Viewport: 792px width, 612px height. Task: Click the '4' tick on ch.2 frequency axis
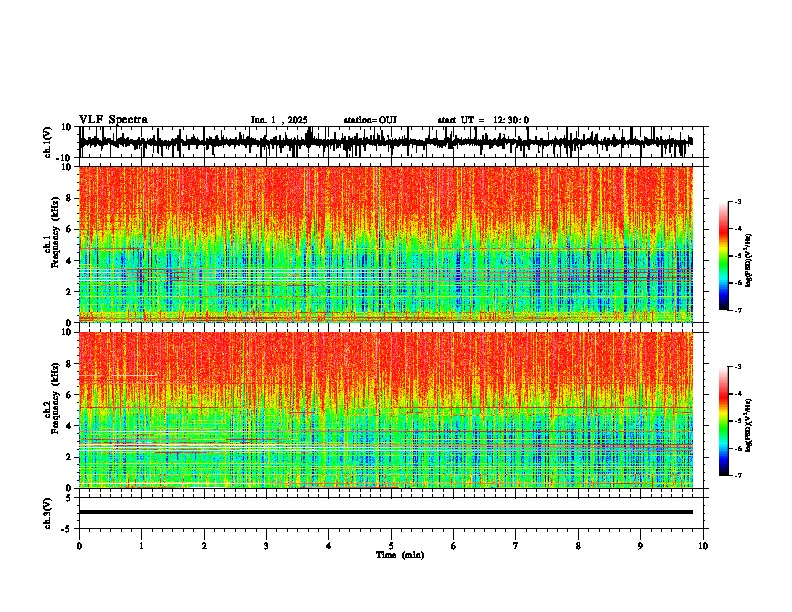pos(69,426)
